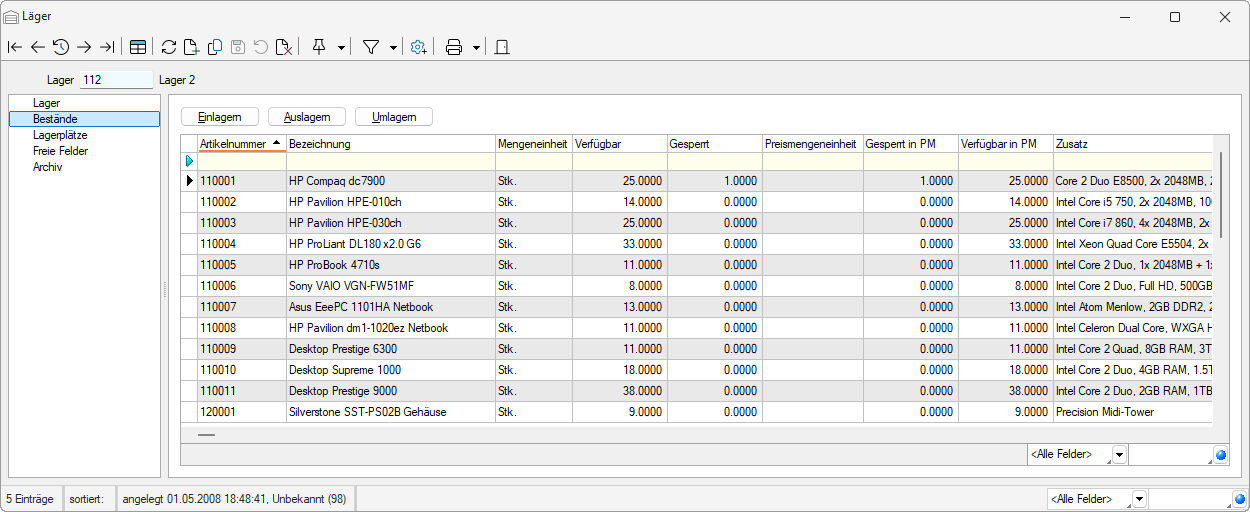Click the status bar search input field

[1190, 499]
